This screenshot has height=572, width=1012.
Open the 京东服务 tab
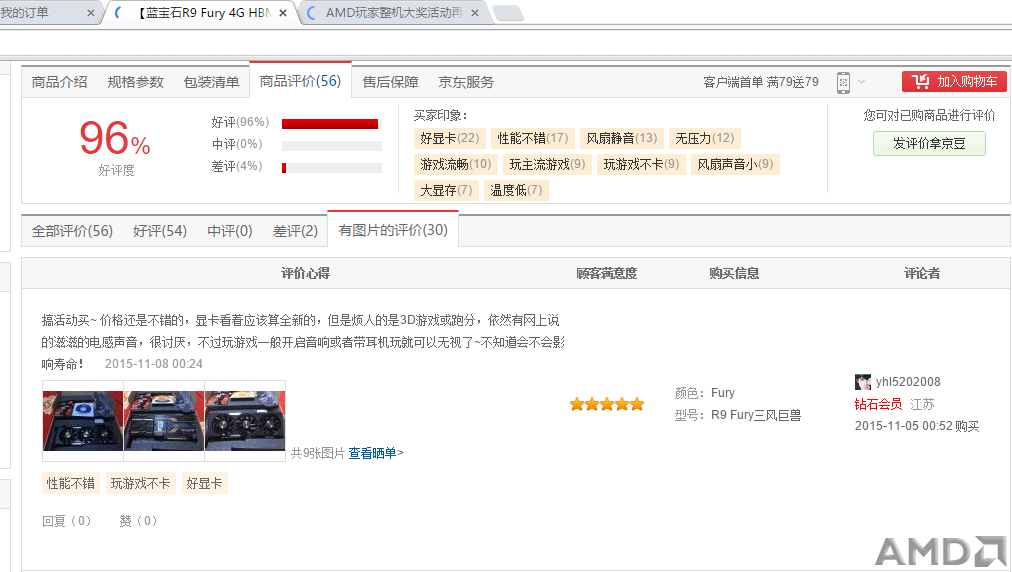tap(466, 82)
